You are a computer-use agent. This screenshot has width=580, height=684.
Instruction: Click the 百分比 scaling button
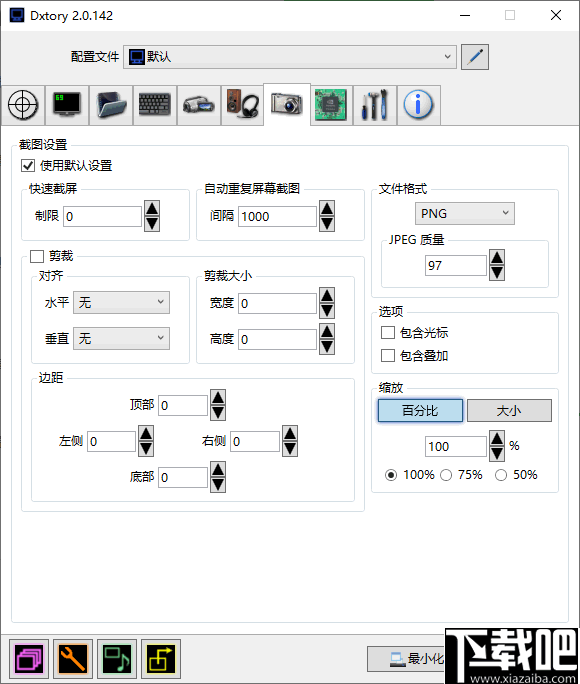coord(420,410)
